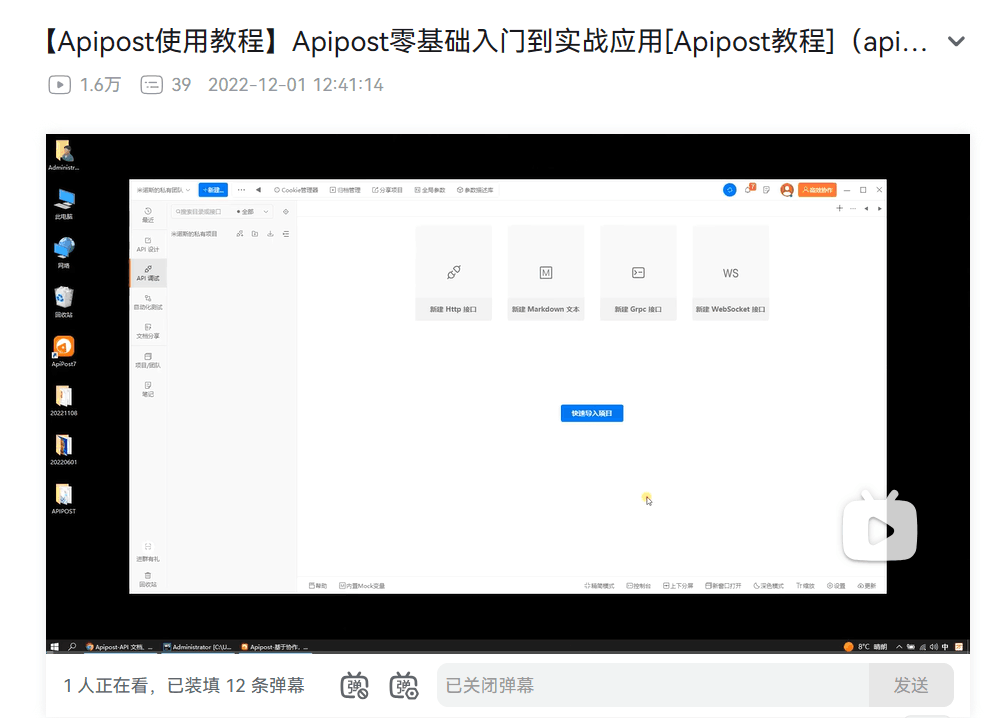Screen dimensions: 1005x718
Task: Open 全局参数 in toolbar
Action: 430,190
